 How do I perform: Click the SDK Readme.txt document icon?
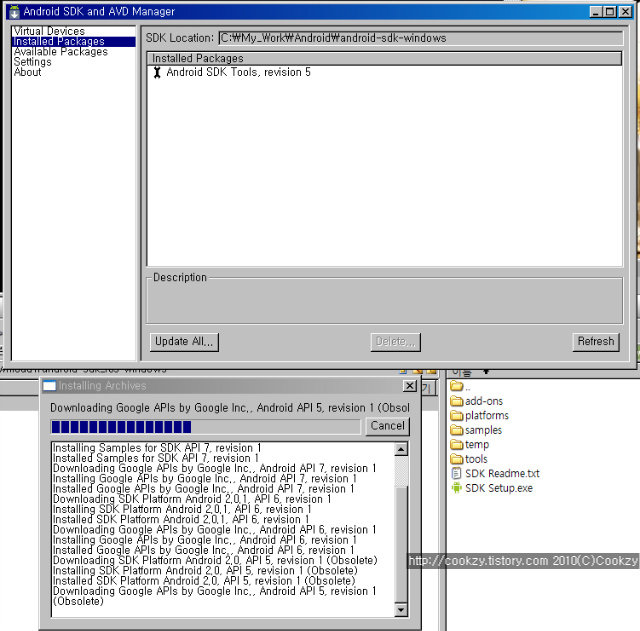[x=456, y=473]
